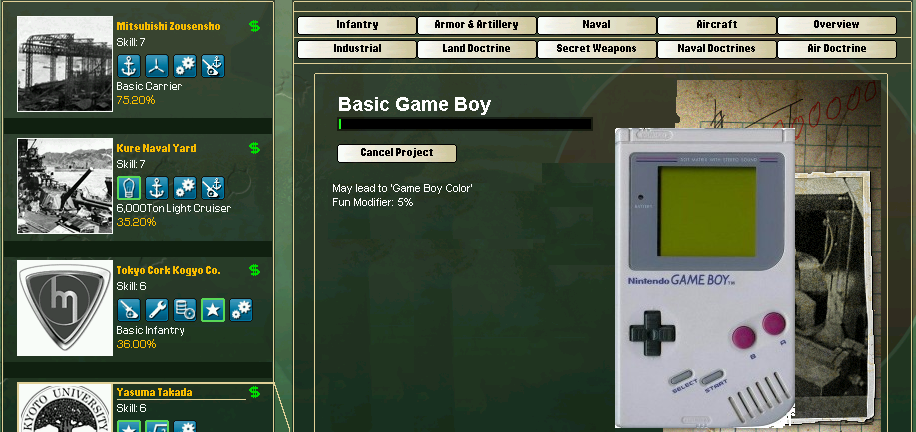Select the Kure Naval Yard team name
This screenshot has width=916, height=432.
(157, 148)
